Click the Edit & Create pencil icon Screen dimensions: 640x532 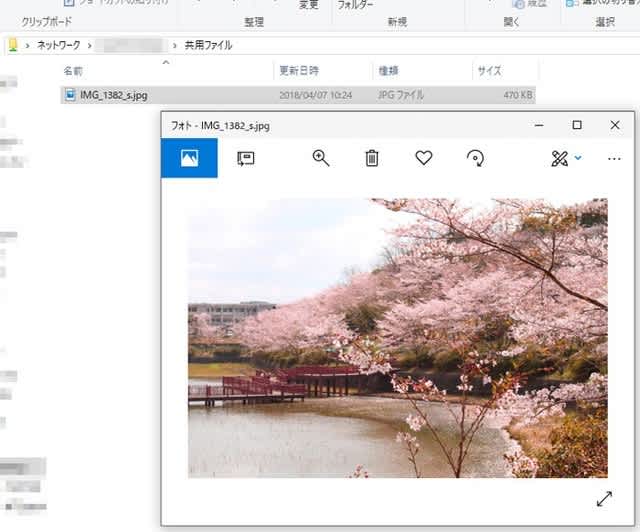[x=559, y=158]
